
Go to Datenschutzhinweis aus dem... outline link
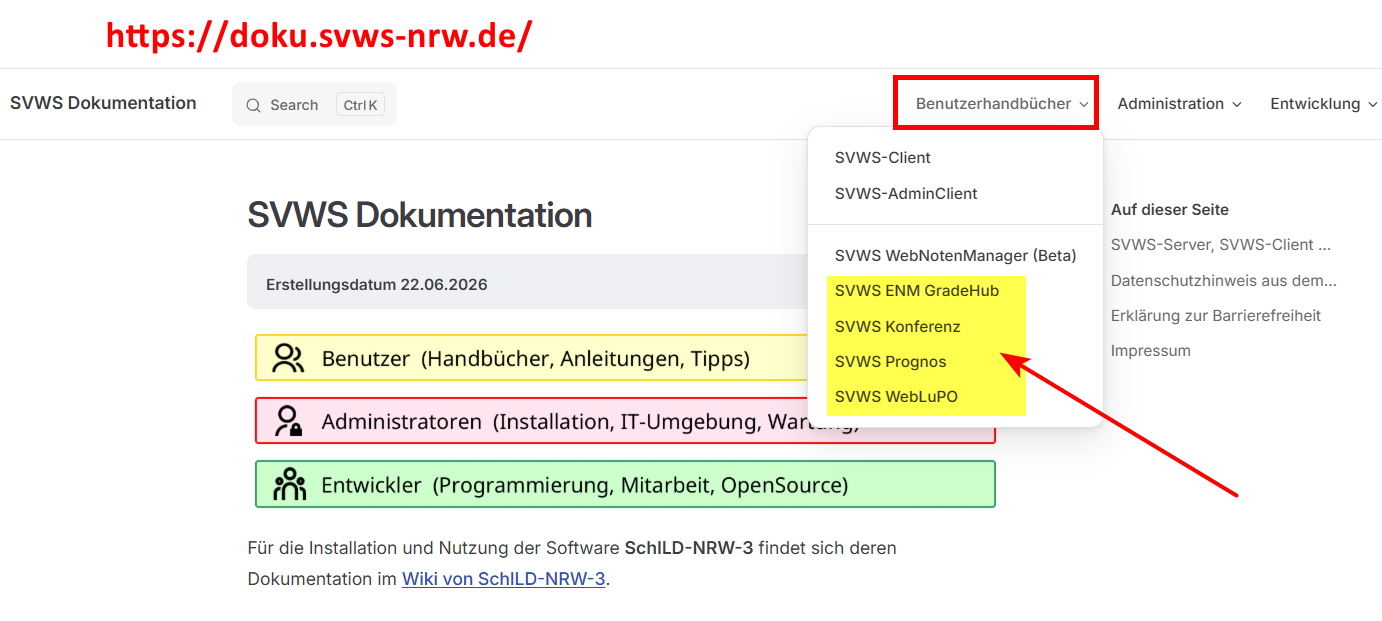click(1223, 280)
